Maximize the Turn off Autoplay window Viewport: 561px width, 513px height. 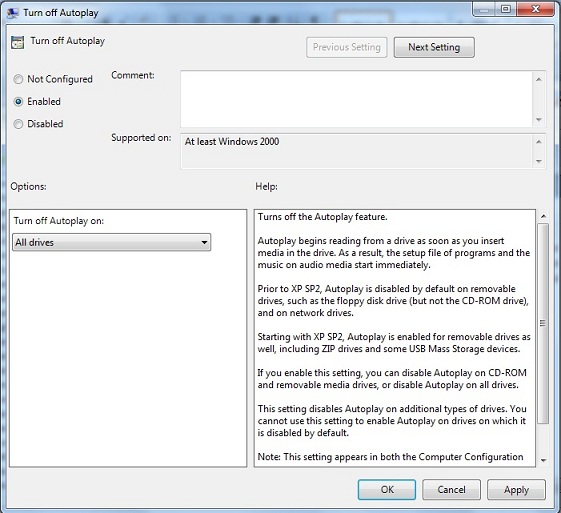point(506,10)
